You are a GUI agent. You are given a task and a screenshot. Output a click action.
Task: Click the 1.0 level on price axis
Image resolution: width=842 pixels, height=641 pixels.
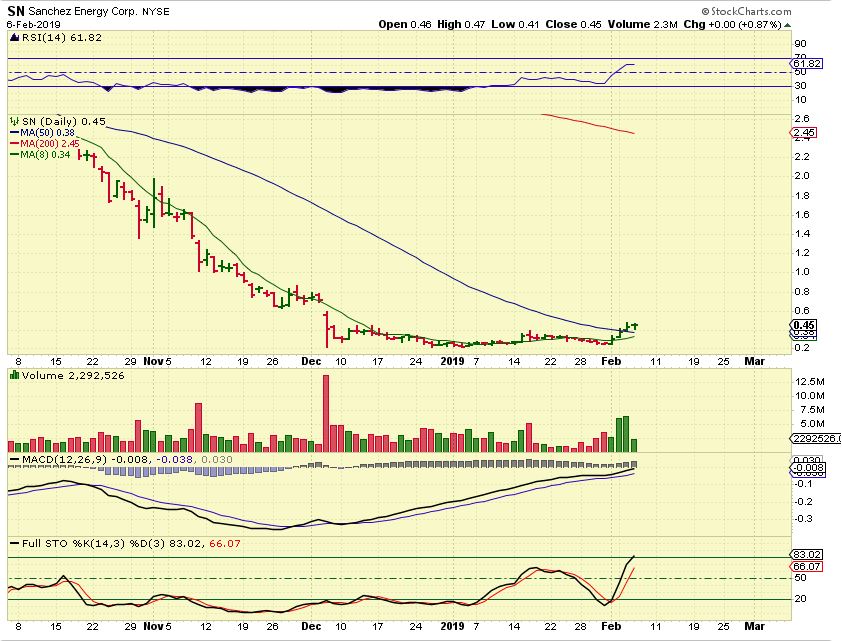coord(802,272)
